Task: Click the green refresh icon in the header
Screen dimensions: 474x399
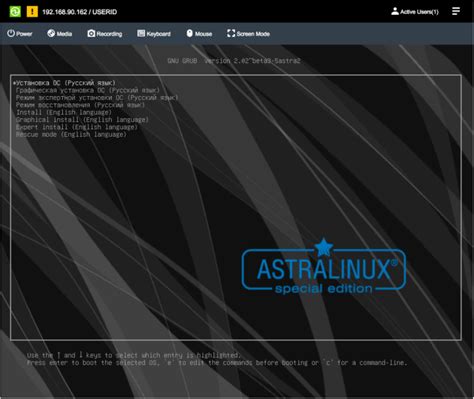Action: click(15, 12)
